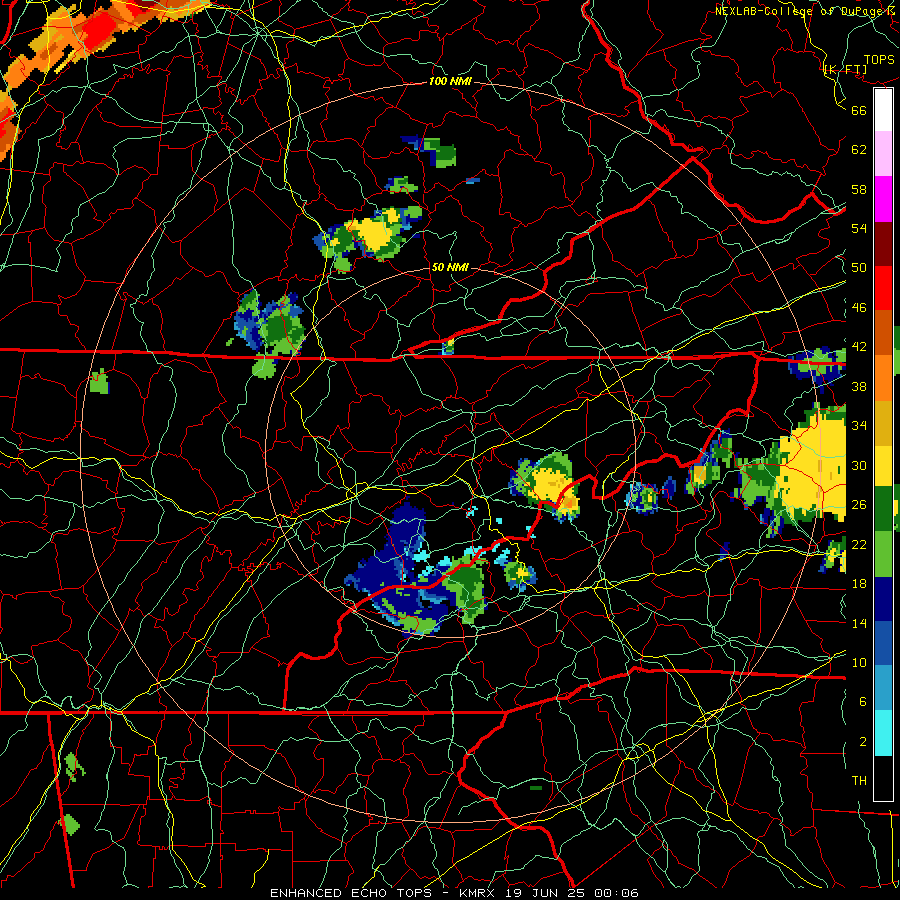
Task: Click the '6' legend value
Action: coord(863,701)
